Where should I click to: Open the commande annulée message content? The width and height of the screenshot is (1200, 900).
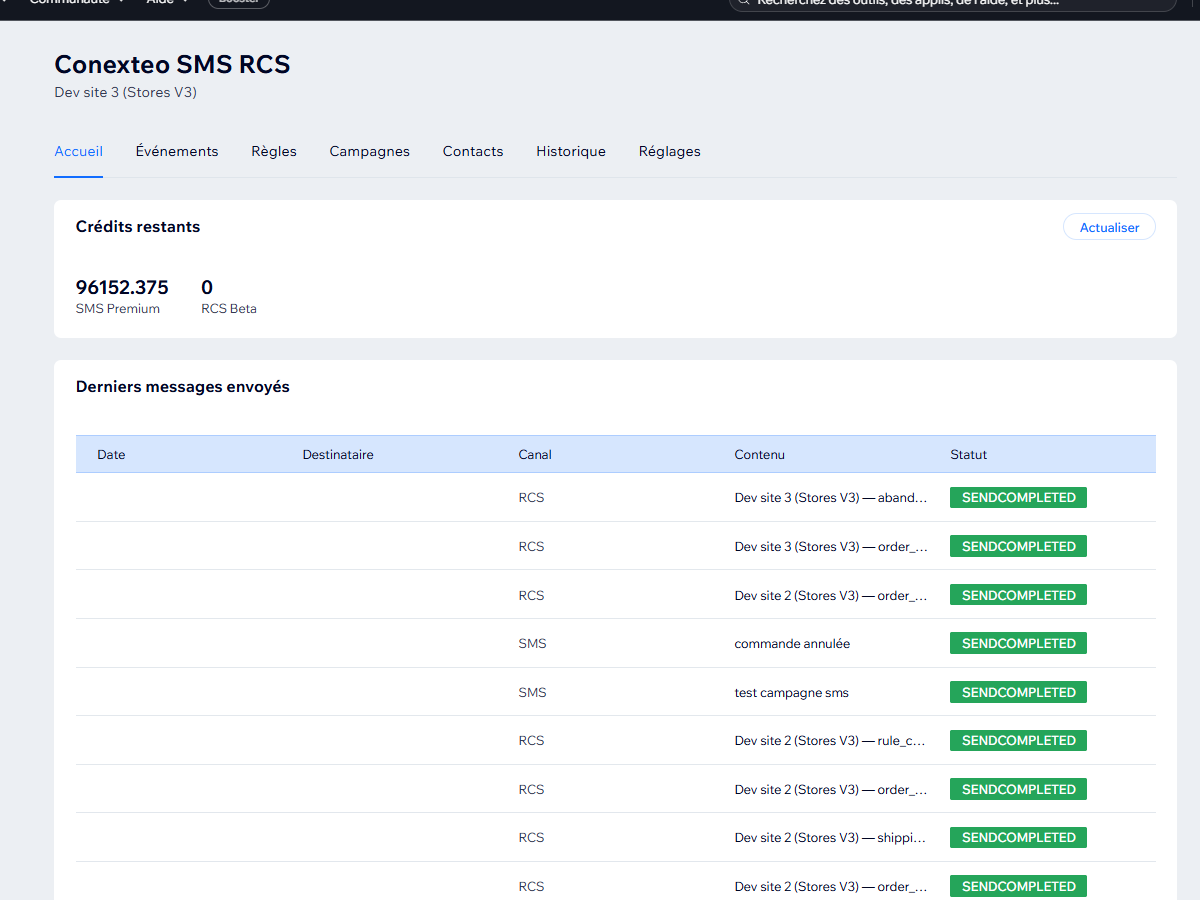coord(792,644)
